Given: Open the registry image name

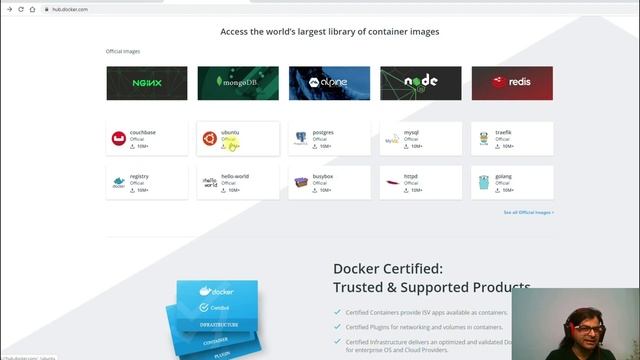Looking at the screenshot, I should coord(139,176).
